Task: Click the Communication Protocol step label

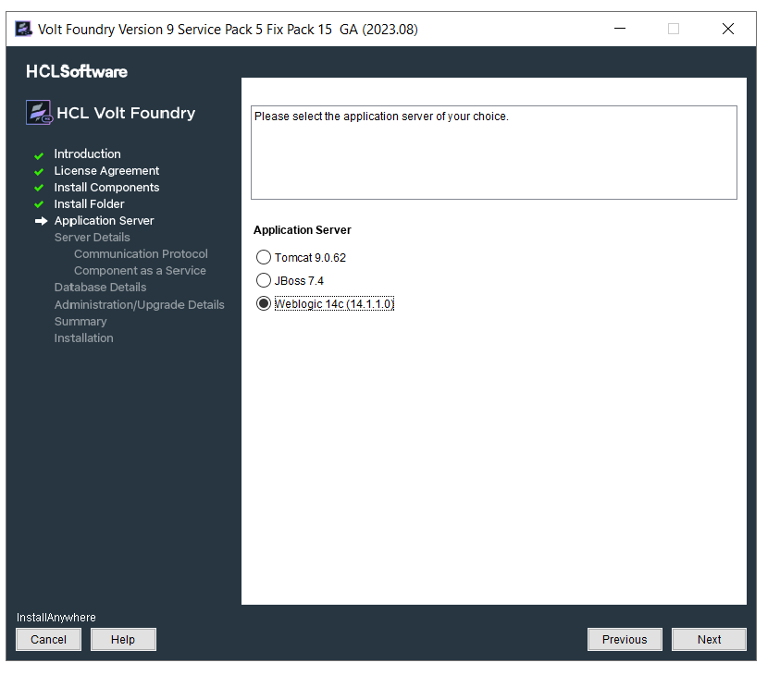Action: tap(141, 254)
